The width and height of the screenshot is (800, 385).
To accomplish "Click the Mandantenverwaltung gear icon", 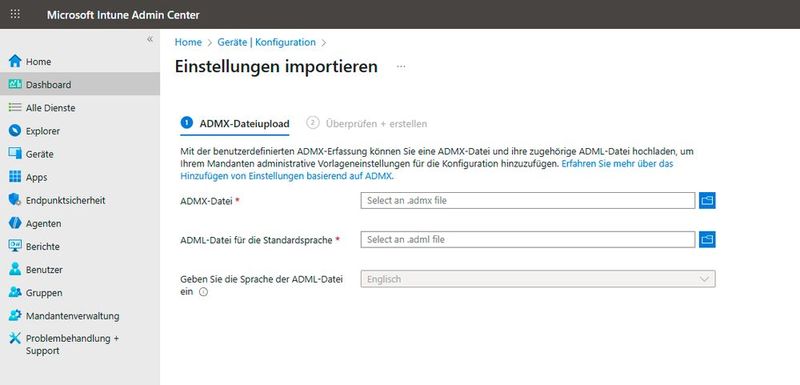I will pyautogui.click(x=15, y=316).
